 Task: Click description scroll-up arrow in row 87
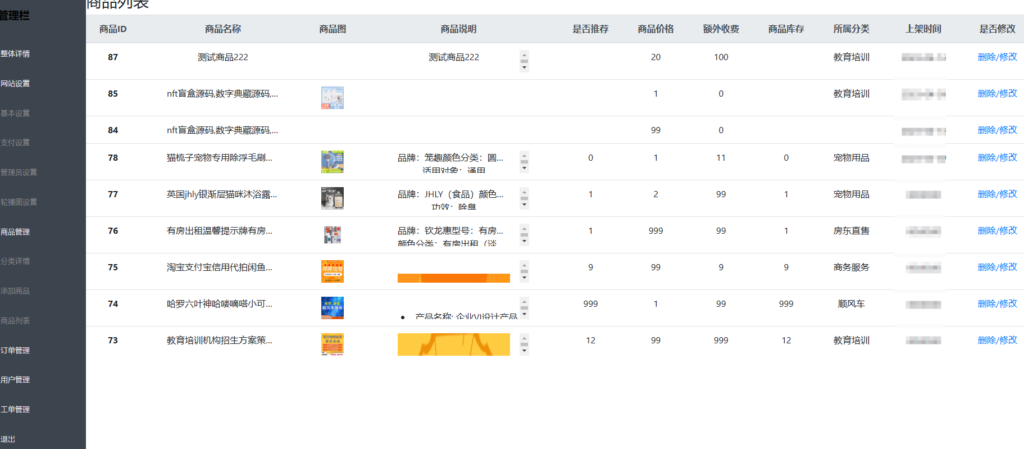click(x=524, y=55)
